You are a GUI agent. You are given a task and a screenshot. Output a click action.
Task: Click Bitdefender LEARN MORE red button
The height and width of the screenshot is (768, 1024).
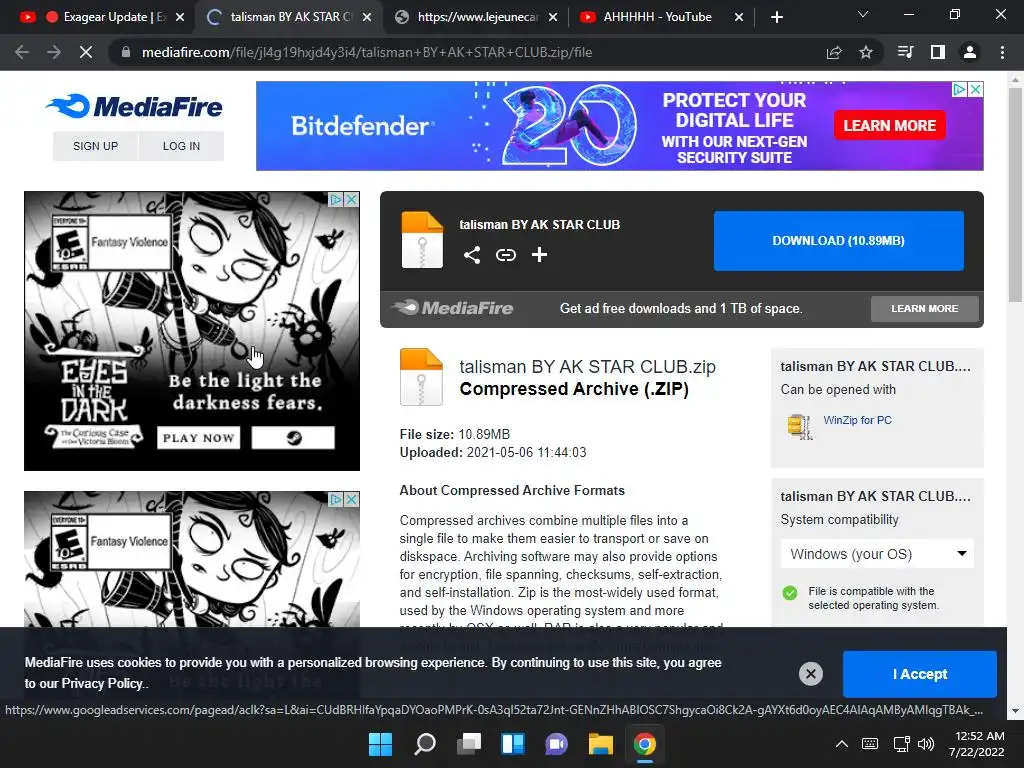[x=889, y=125]
